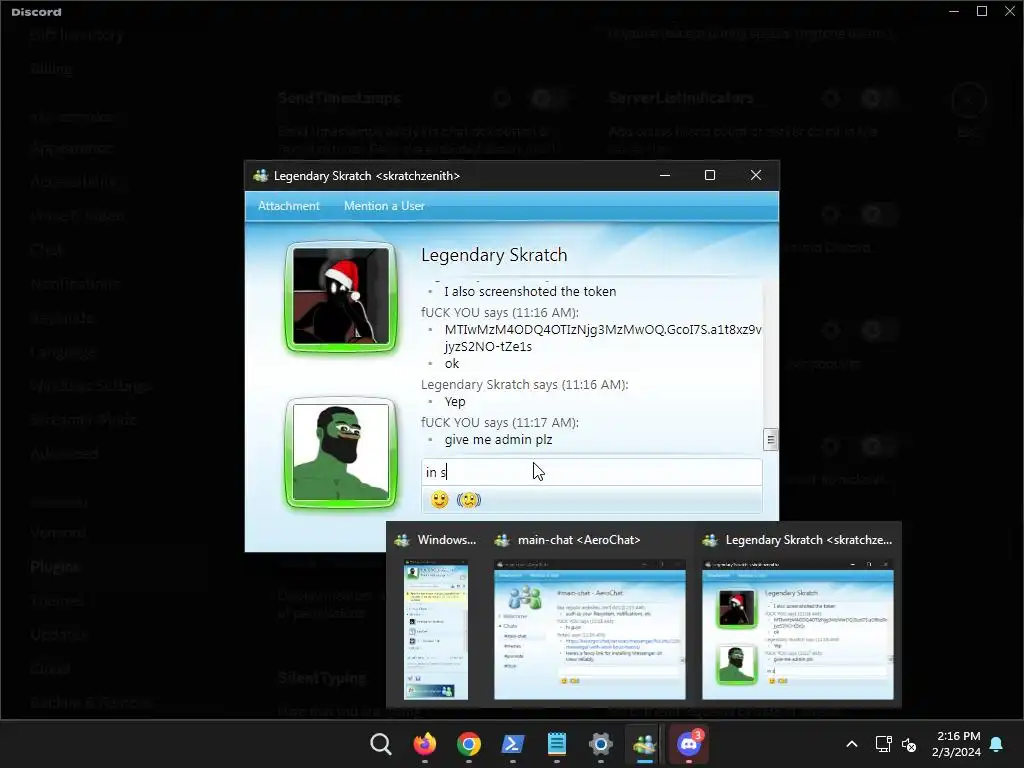
Task: Click 'I also screenshoted the token' message
Action: [x=530, y=291]
